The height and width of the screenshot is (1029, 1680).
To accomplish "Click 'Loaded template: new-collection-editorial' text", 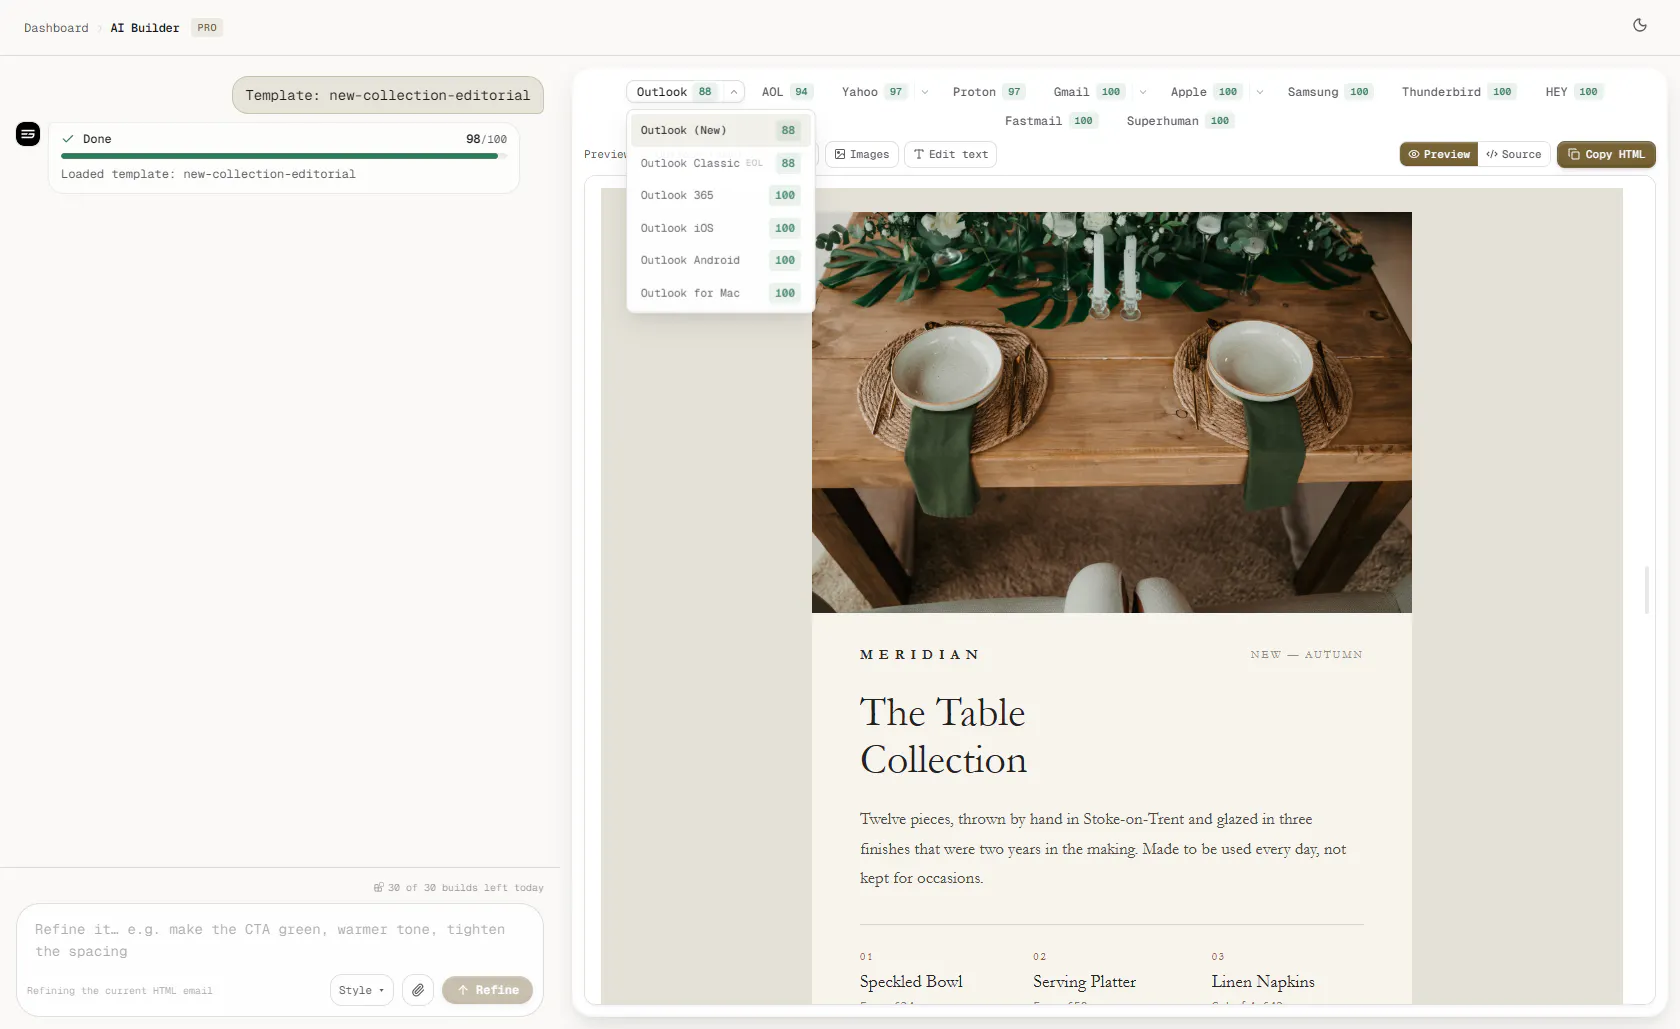I will pos(208,174).
